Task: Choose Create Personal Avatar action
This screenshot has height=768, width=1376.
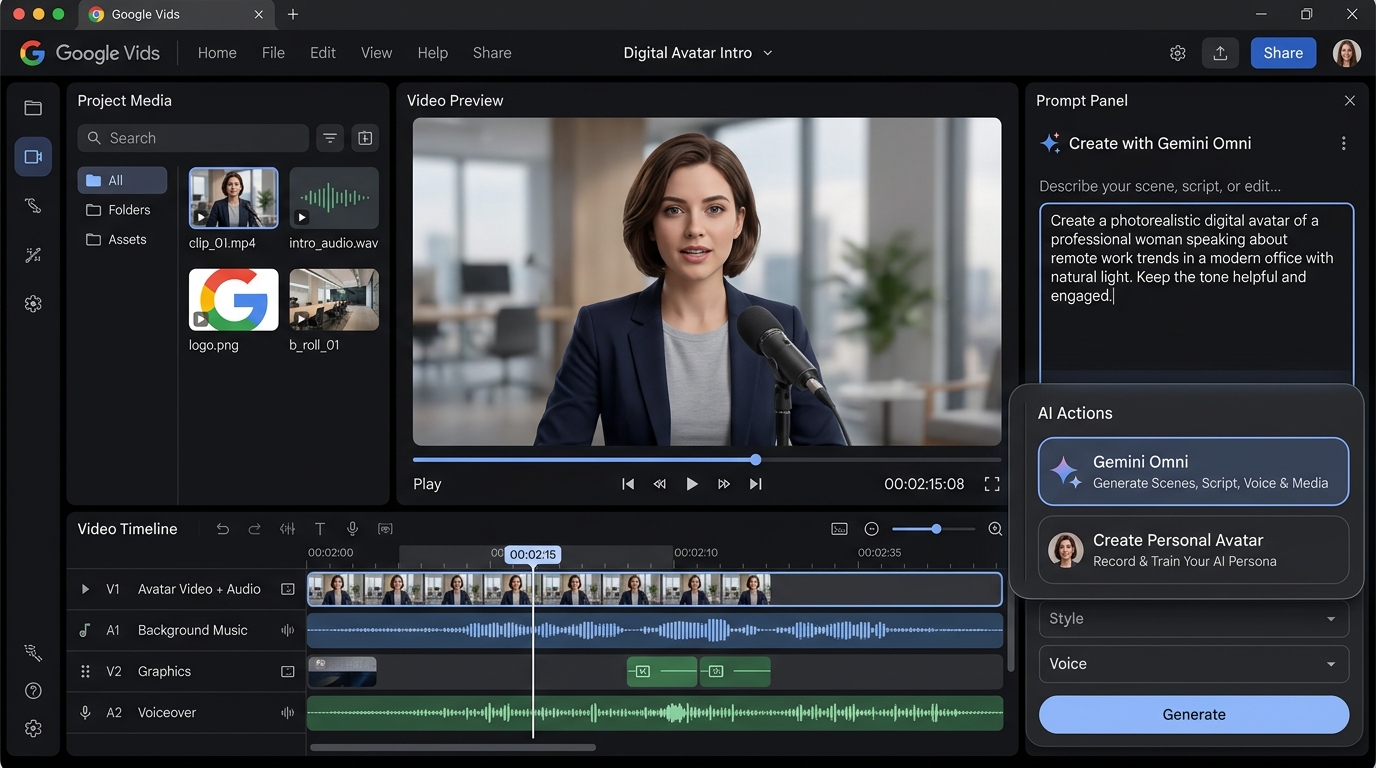Action: coord(1193,550)
